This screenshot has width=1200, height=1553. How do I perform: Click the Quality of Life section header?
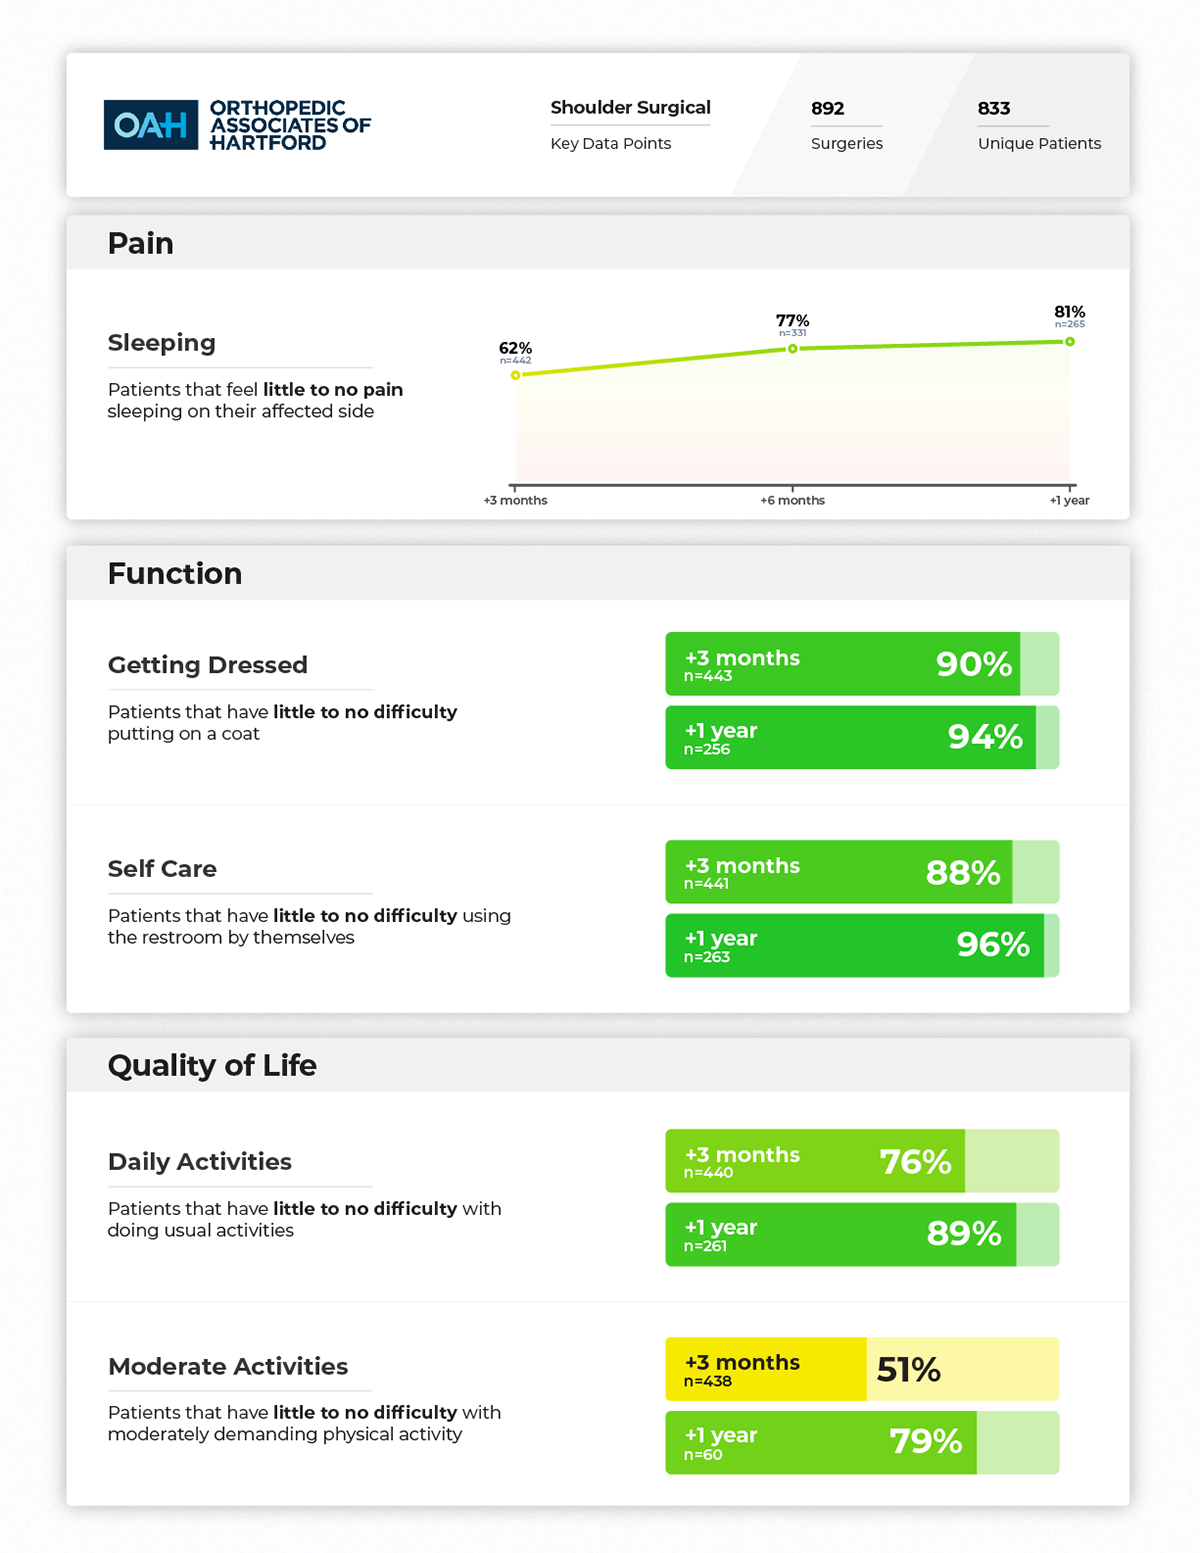tap(212, 1065)
